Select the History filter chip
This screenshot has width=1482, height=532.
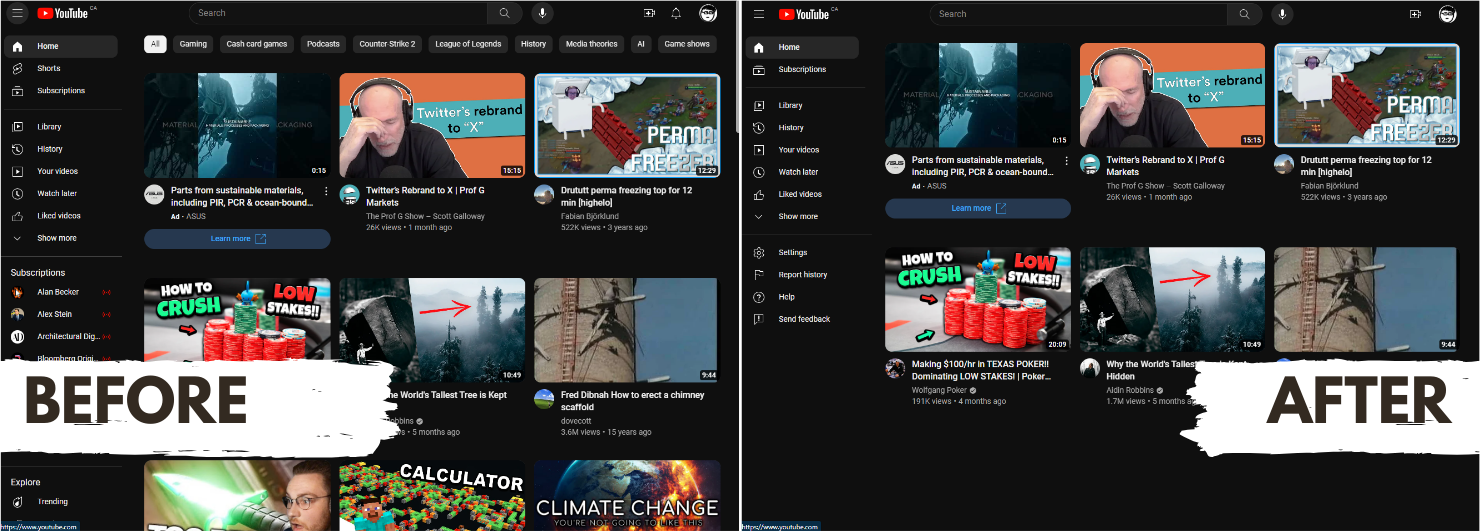click(x=534, y=44)
